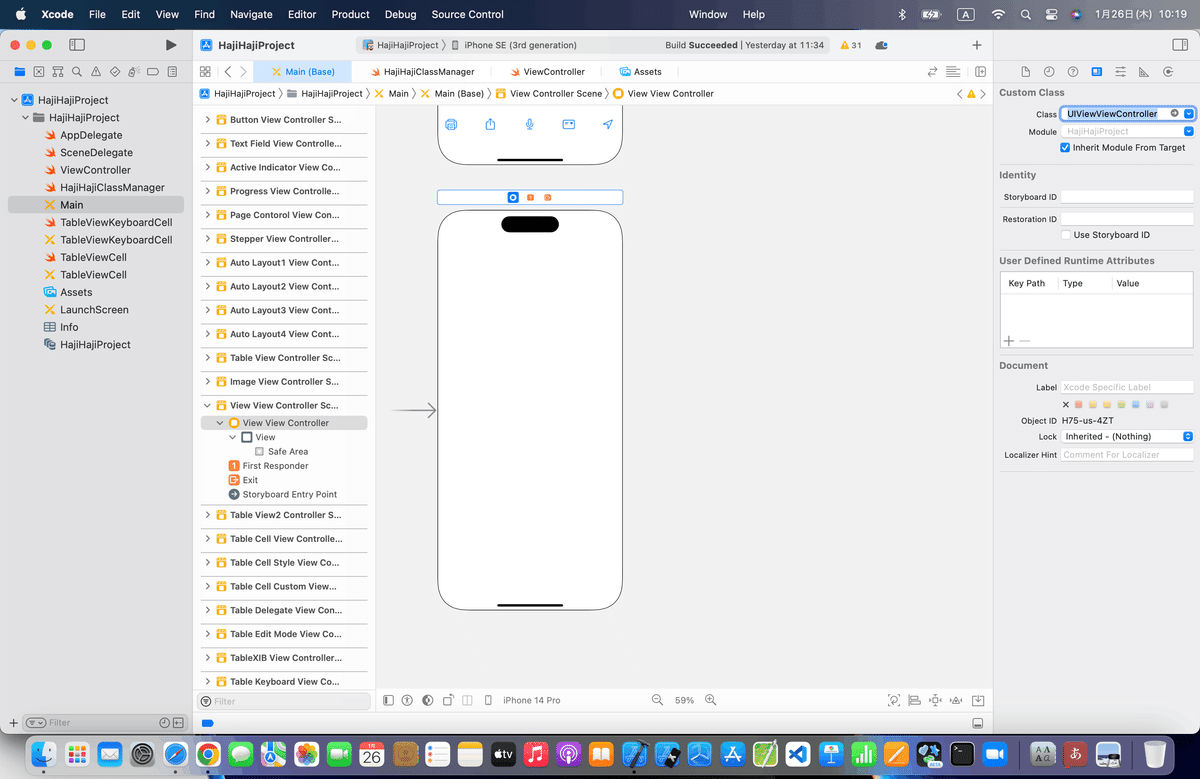Click the 31 warnings indicator
Screen dimensions: 1200x779
851,45
